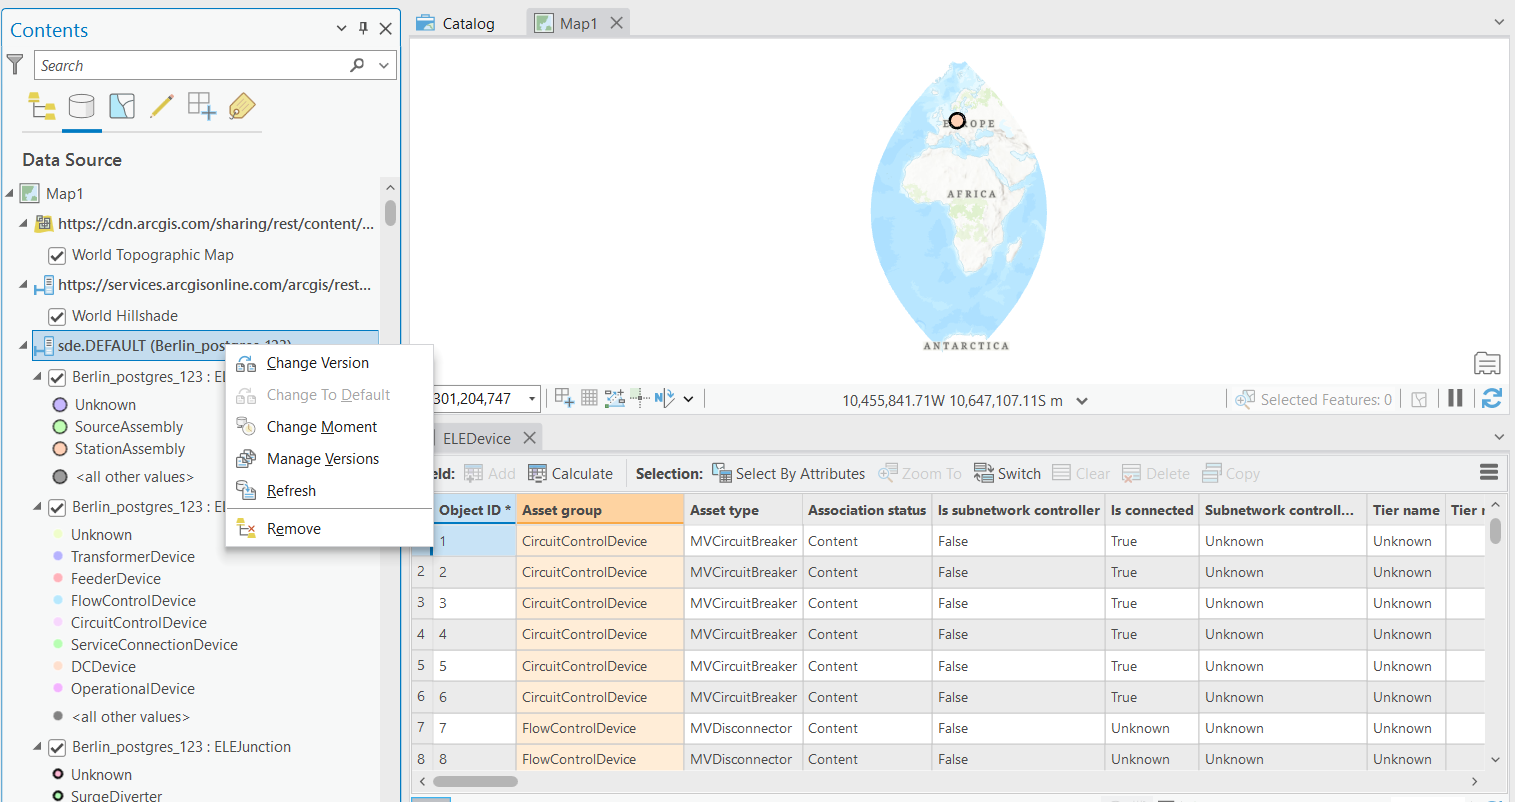The height and width of the screenshot is (802, 1515).
Task: Open the coordinate units dropdown arrow
Action: tap(1082, 401)
